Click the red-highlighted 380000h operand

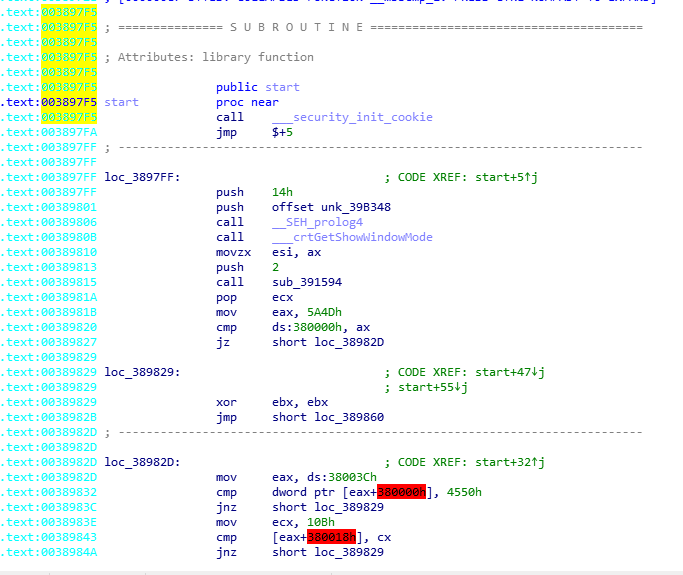tap(401, 492)
